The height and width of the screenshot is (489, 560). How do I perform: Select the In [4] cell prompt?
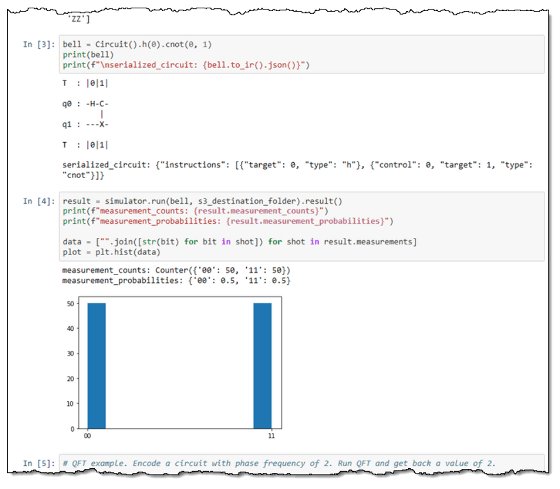click(x=39, y=201)
